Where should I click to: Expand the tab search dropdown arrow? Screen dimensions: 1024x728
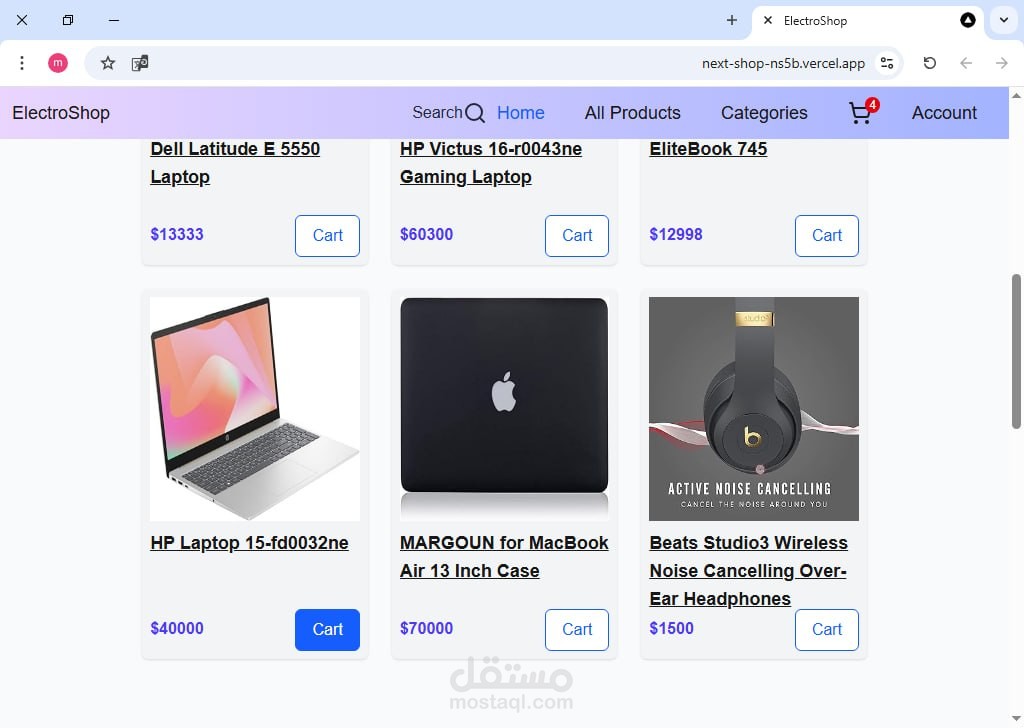(x=1004, y=20)
